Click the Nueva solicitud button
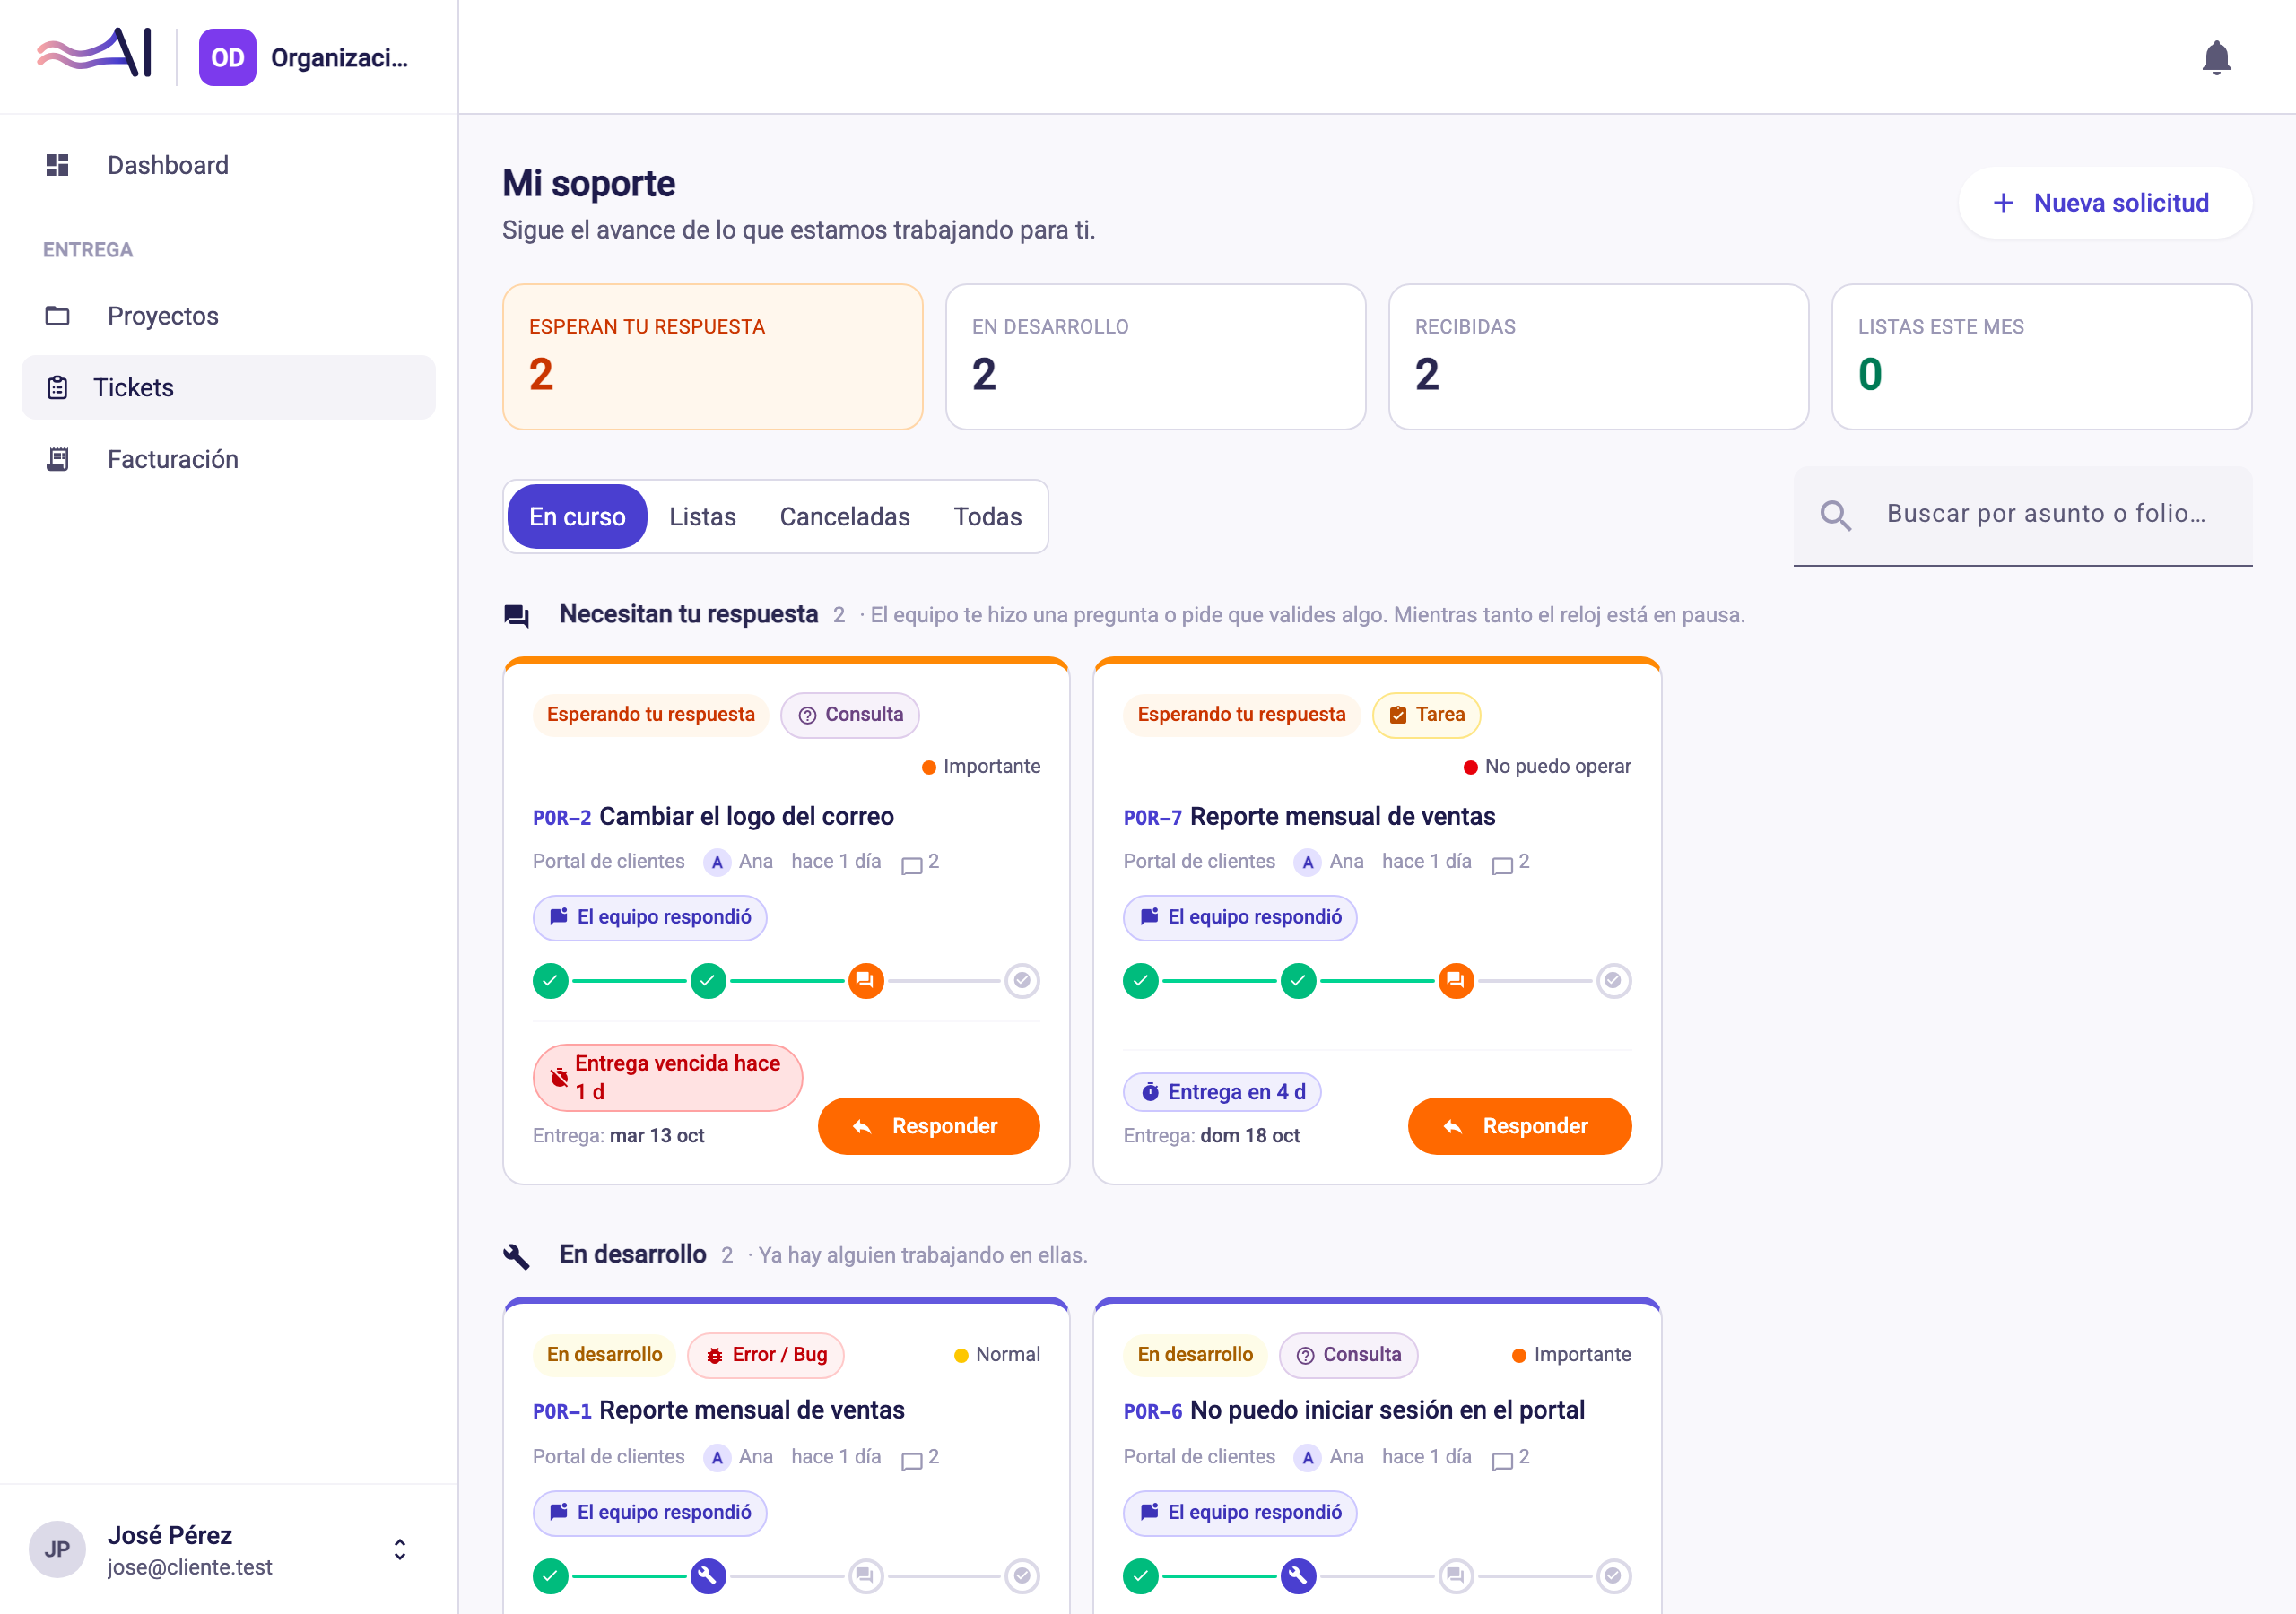Screen dimensions: 2296x1614 tap(2105, 203)
